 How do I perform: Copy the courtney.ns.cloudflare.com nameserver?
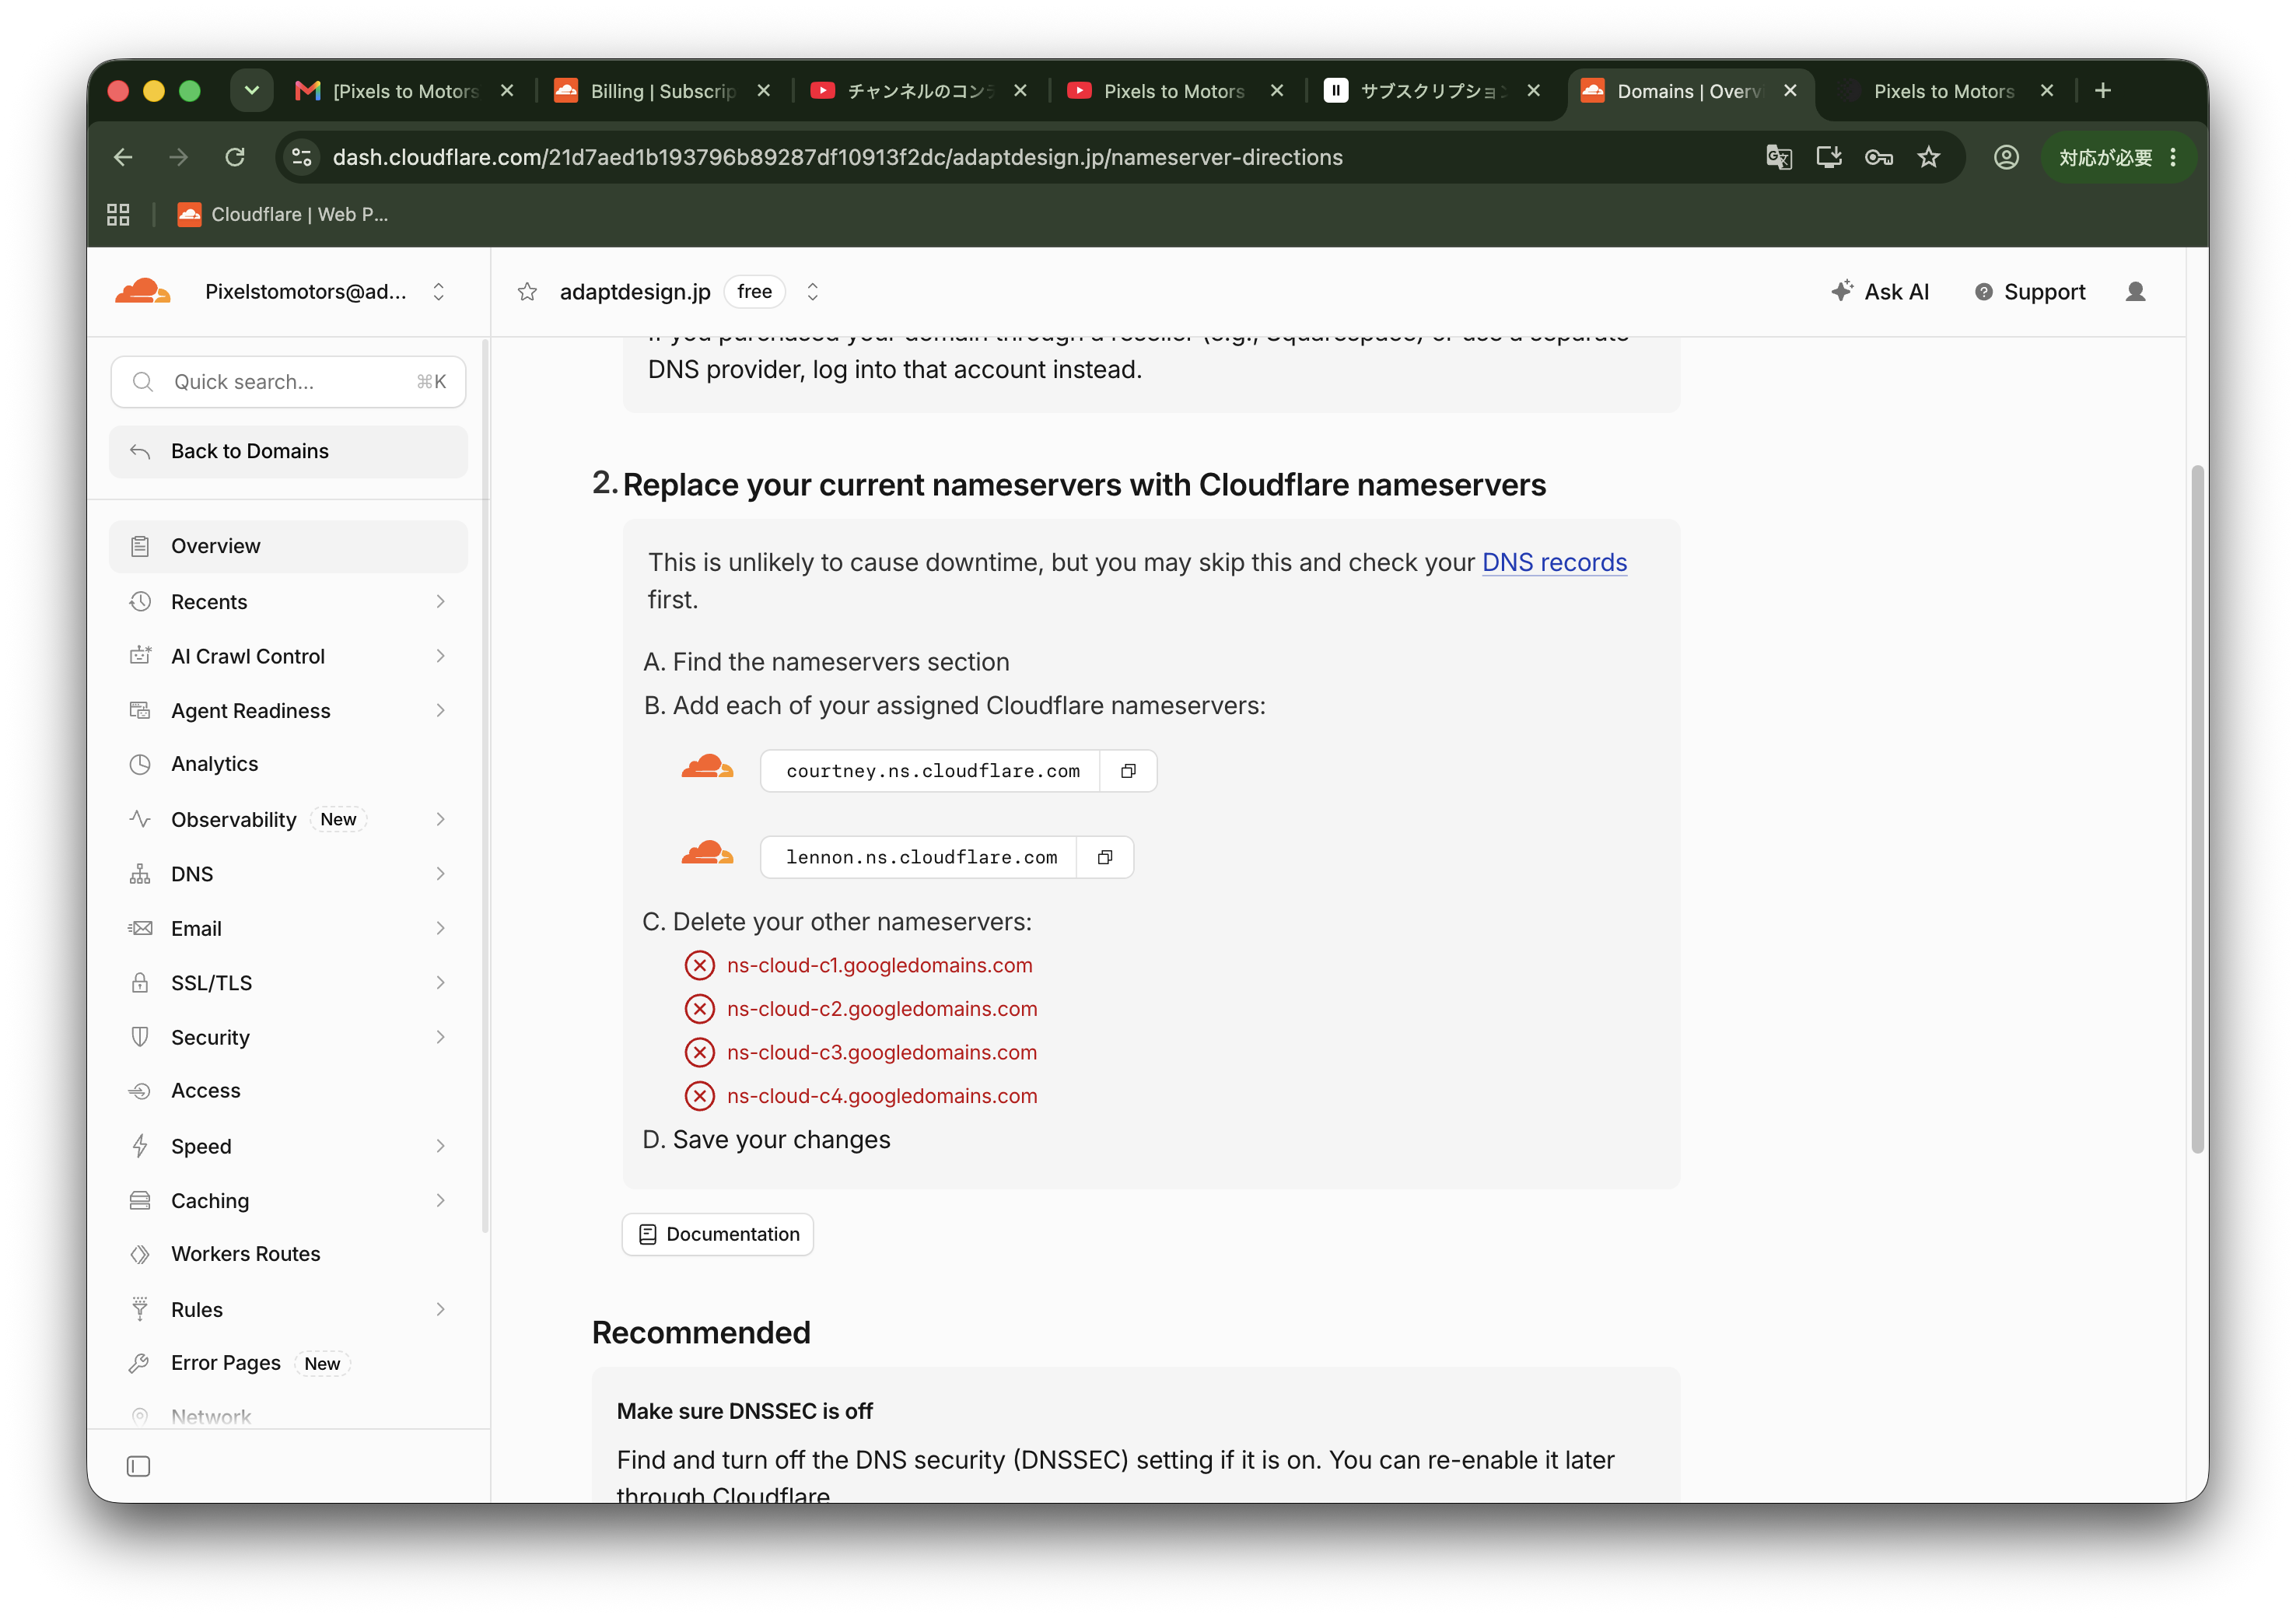1128,771
